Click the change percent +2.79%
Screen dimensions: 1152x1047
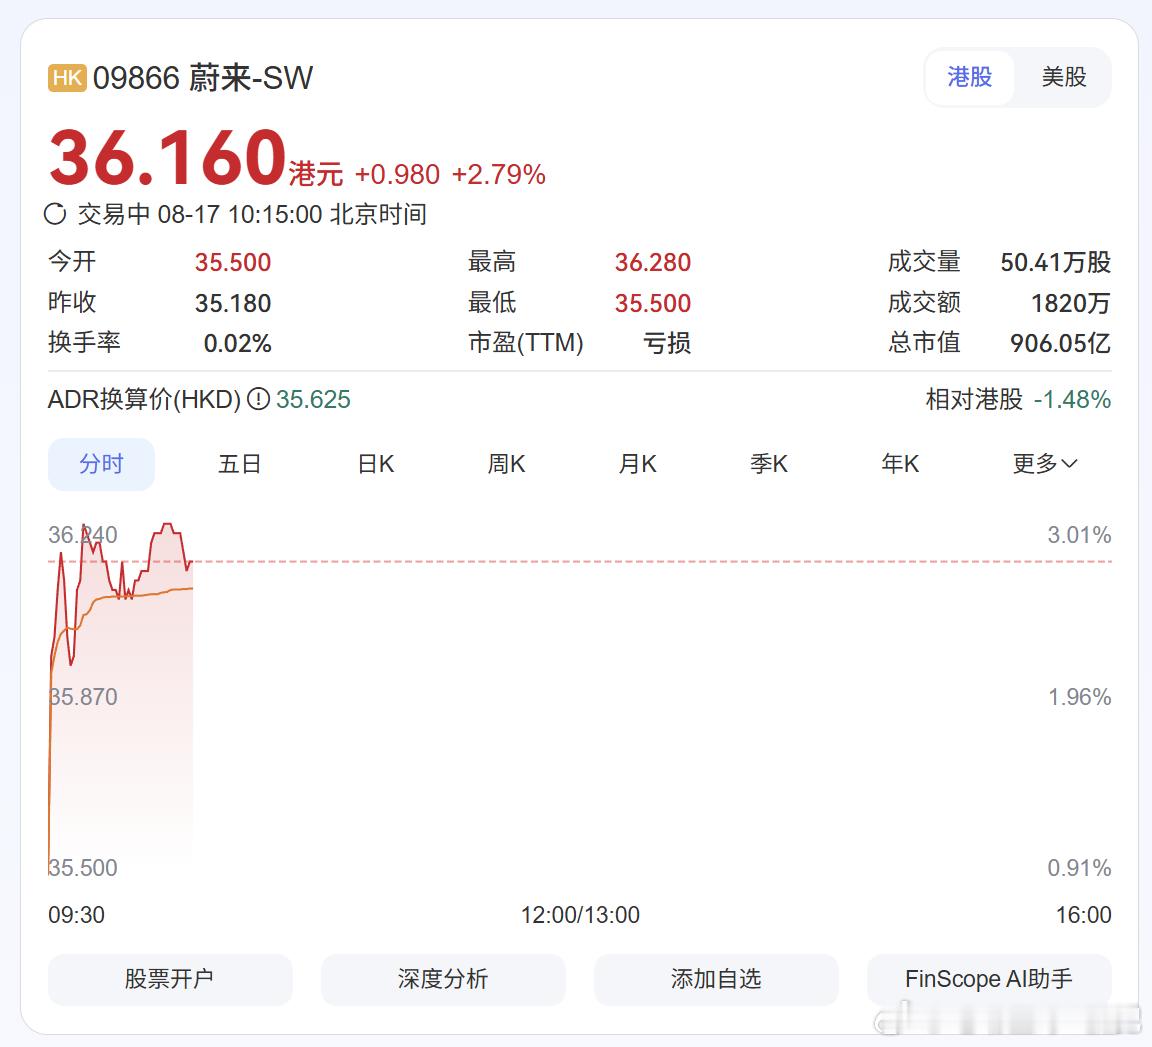point(498,175)
